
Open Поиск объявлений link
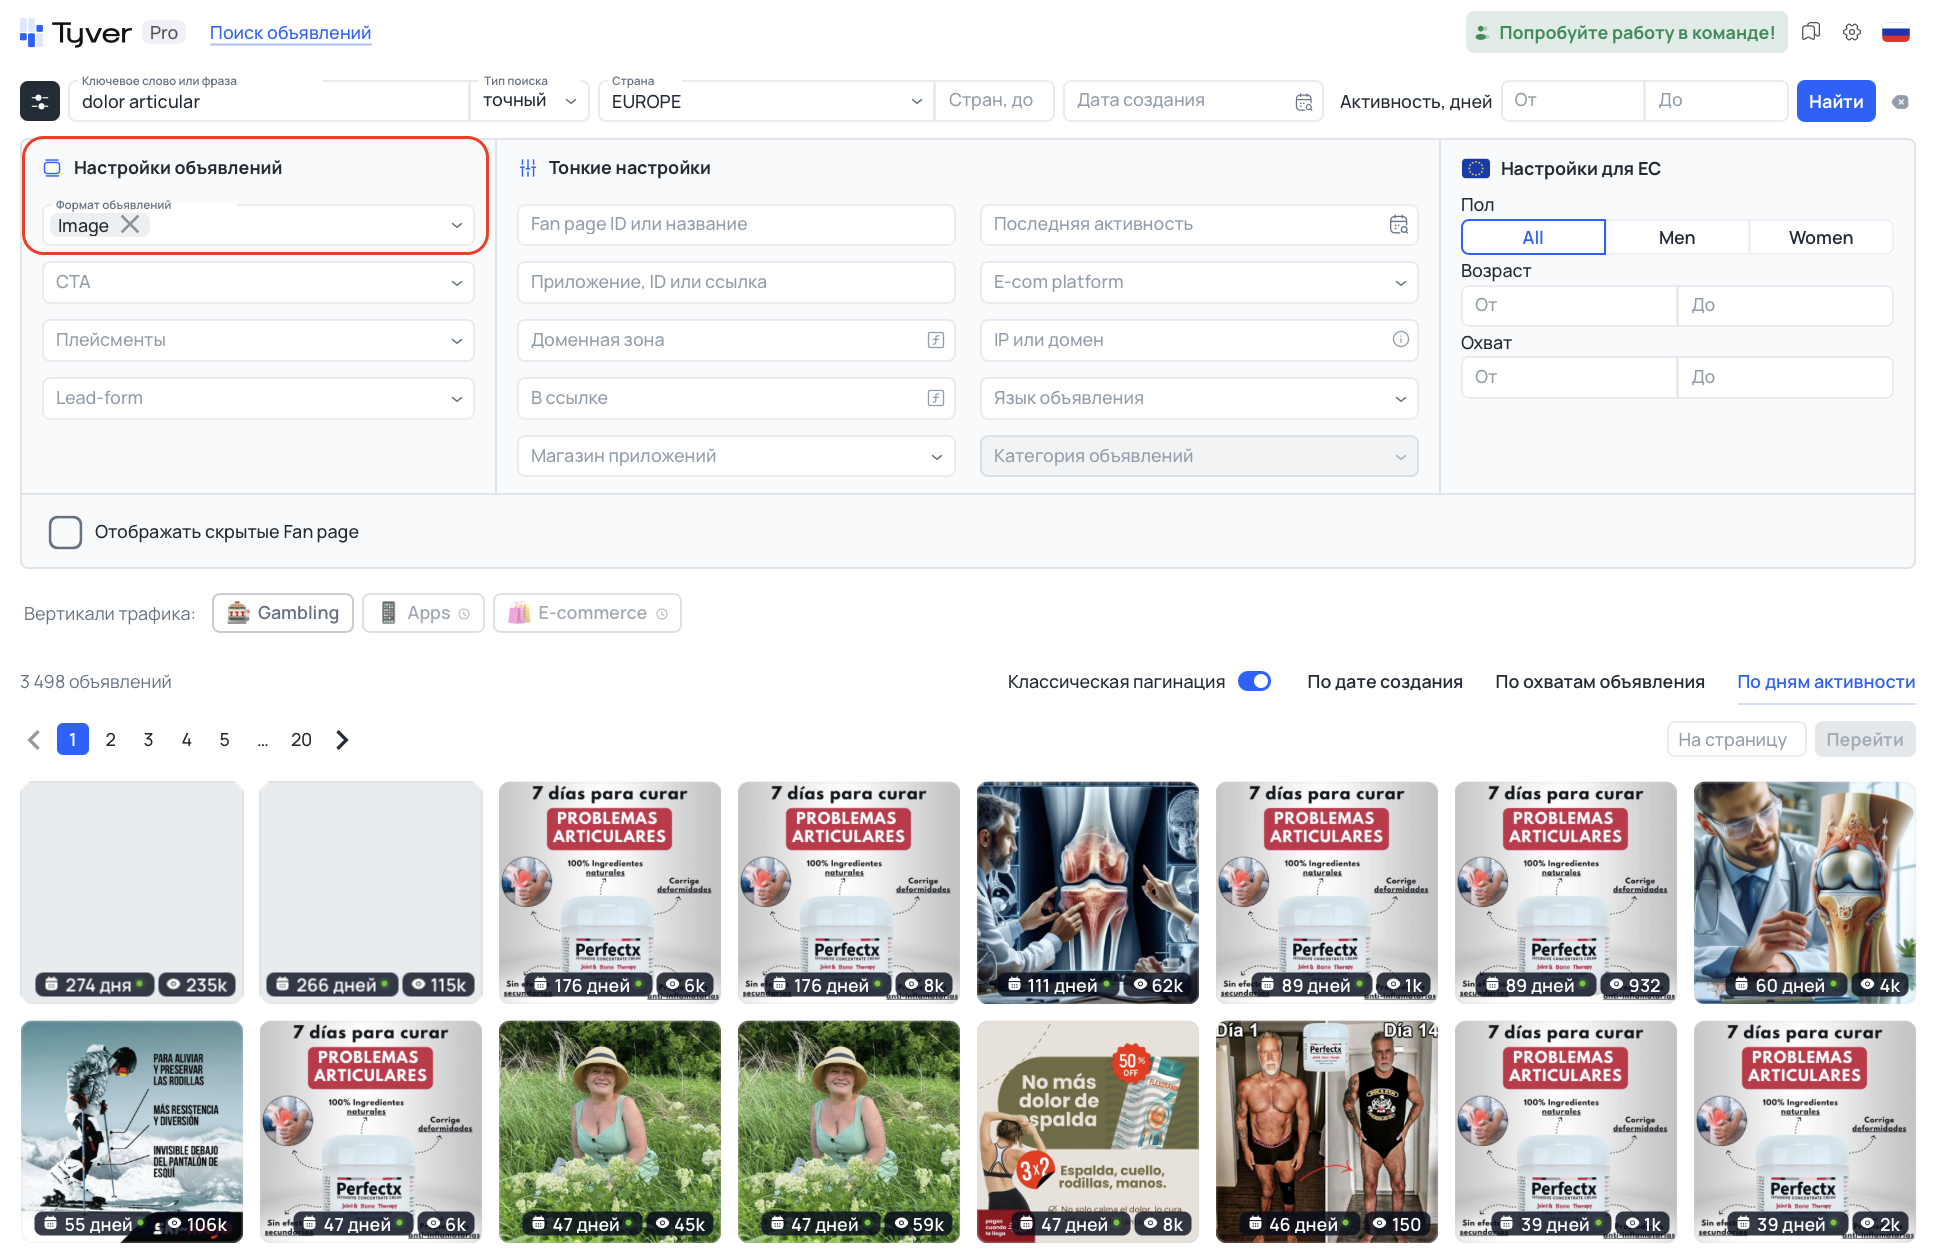(x=290, y=33)
